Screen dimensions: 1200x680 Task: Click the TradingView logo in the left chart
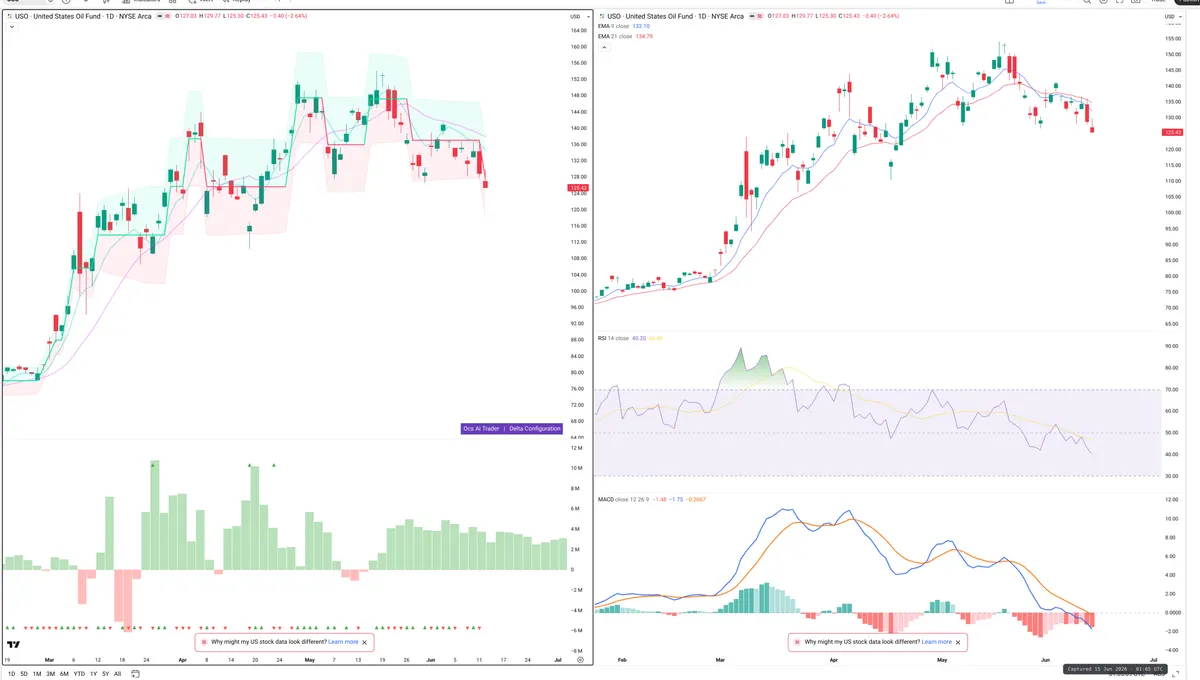[x=14, y=645]
